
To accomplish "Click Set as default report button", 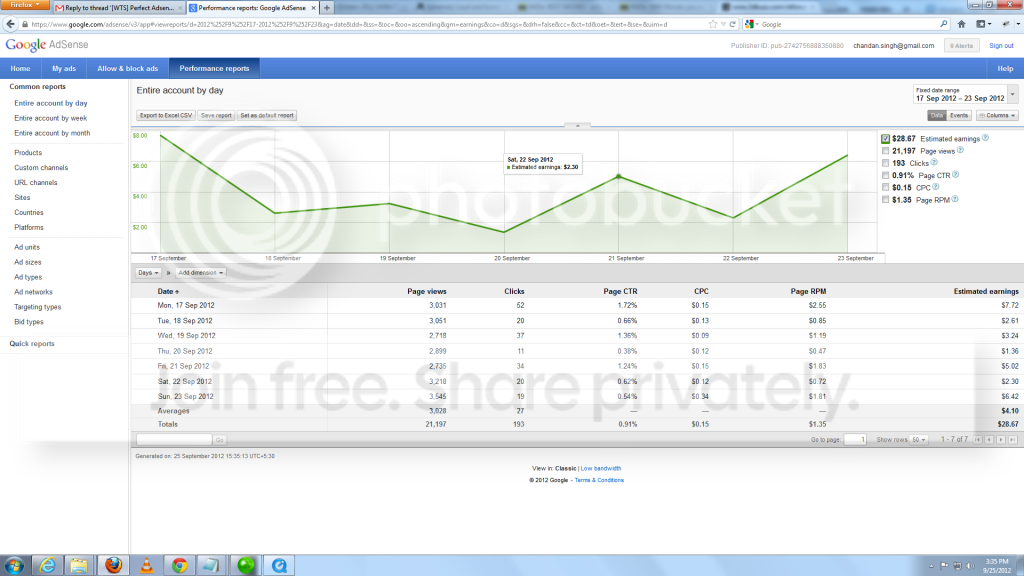I will [267, 116].
